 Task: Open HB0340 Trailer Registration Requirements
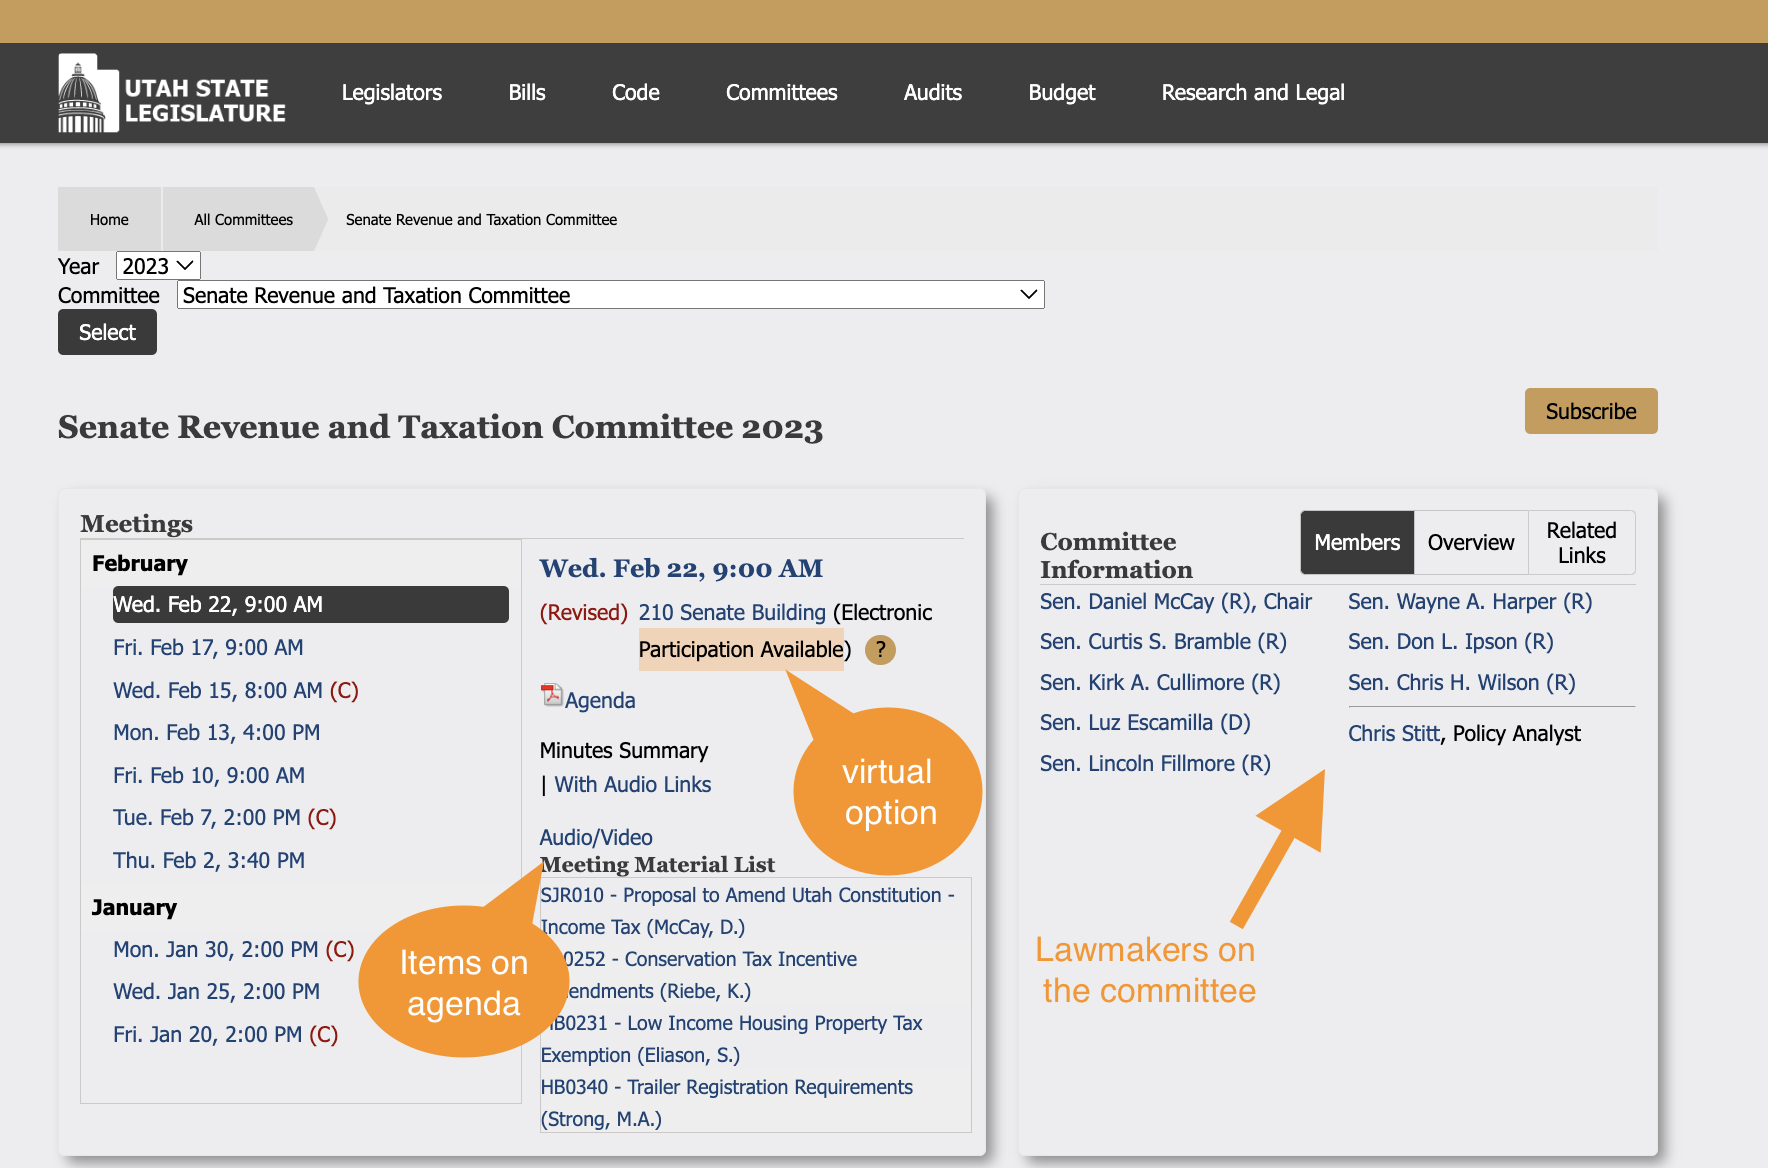[726, 1103]
